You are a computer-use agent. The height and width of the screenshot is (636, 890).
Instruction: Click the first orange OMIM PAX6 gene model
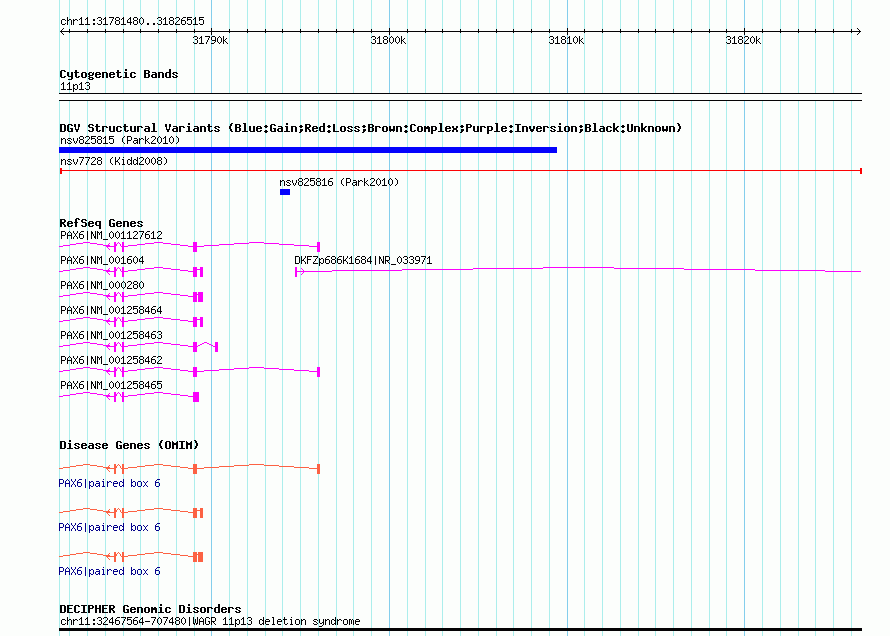190,468
